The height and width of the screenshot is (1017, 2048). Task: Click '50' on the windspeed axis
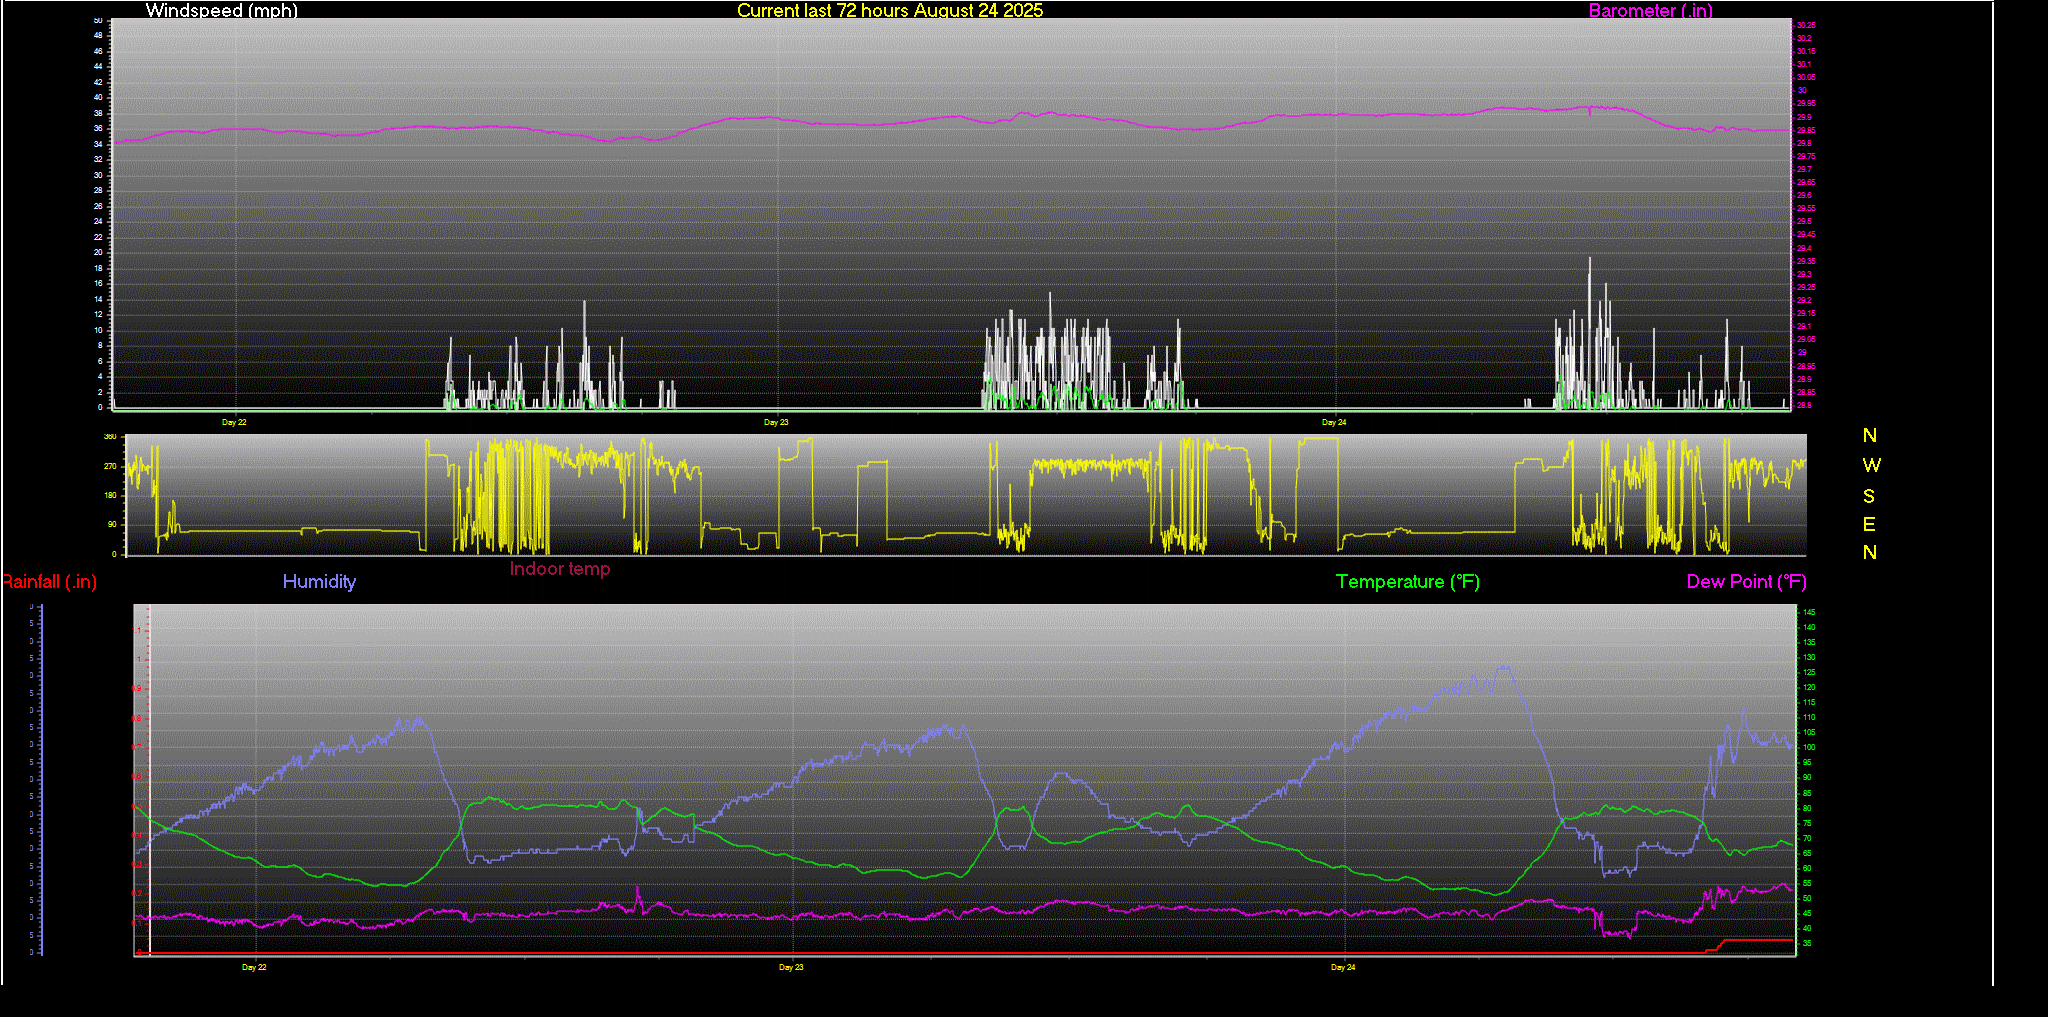(x=98, y=20)
